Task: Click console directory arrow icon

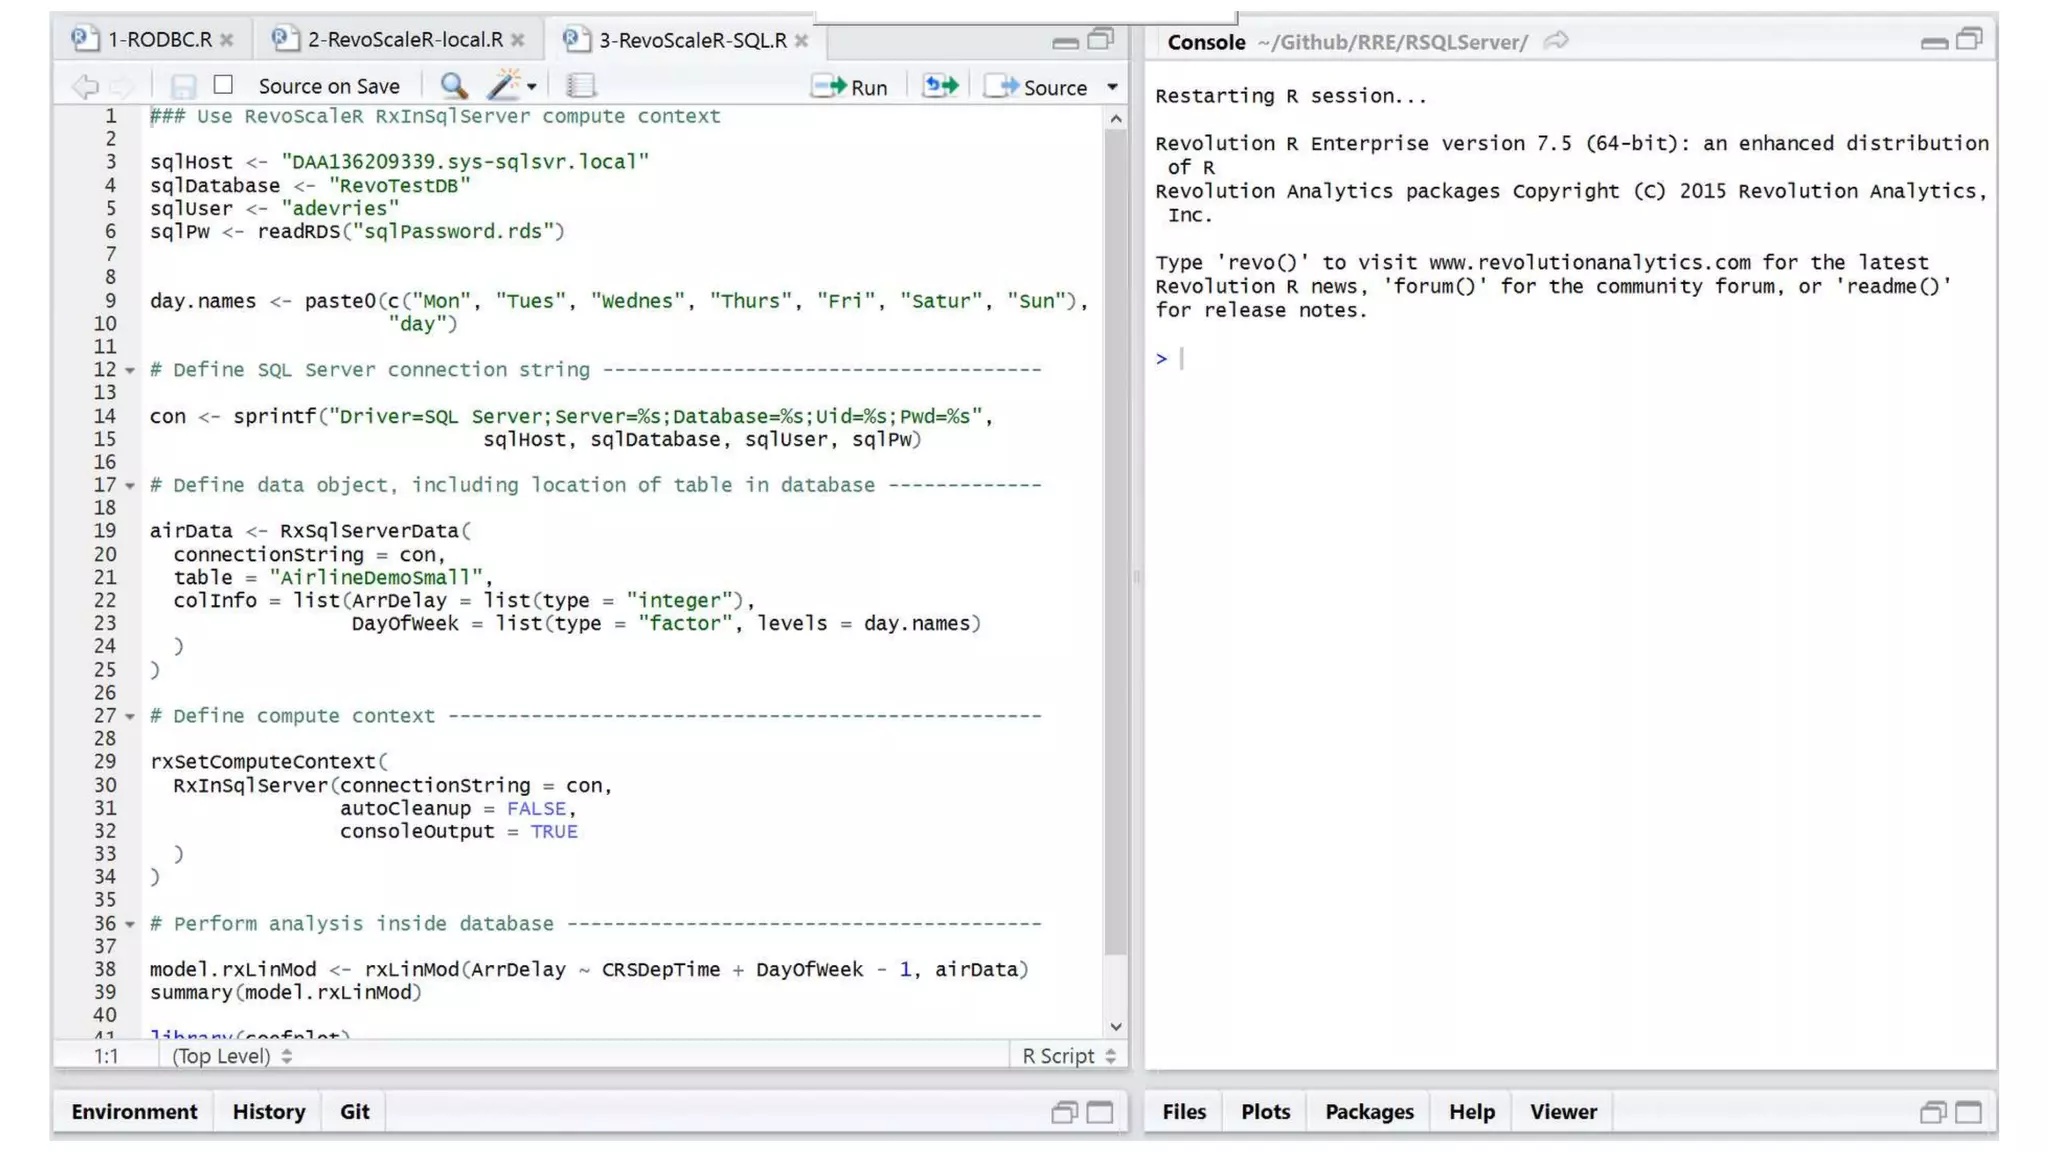Action: (1556, 41)
